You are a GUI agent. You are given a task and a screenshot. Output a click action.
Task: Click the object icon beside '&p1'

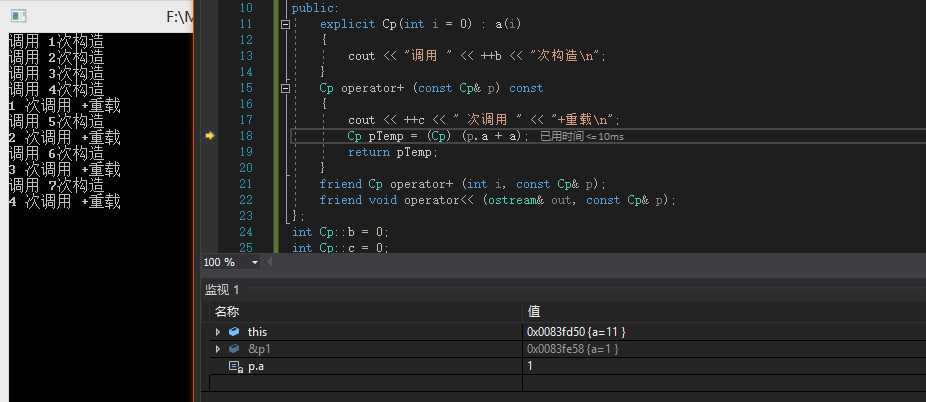[x=234, y=349]
